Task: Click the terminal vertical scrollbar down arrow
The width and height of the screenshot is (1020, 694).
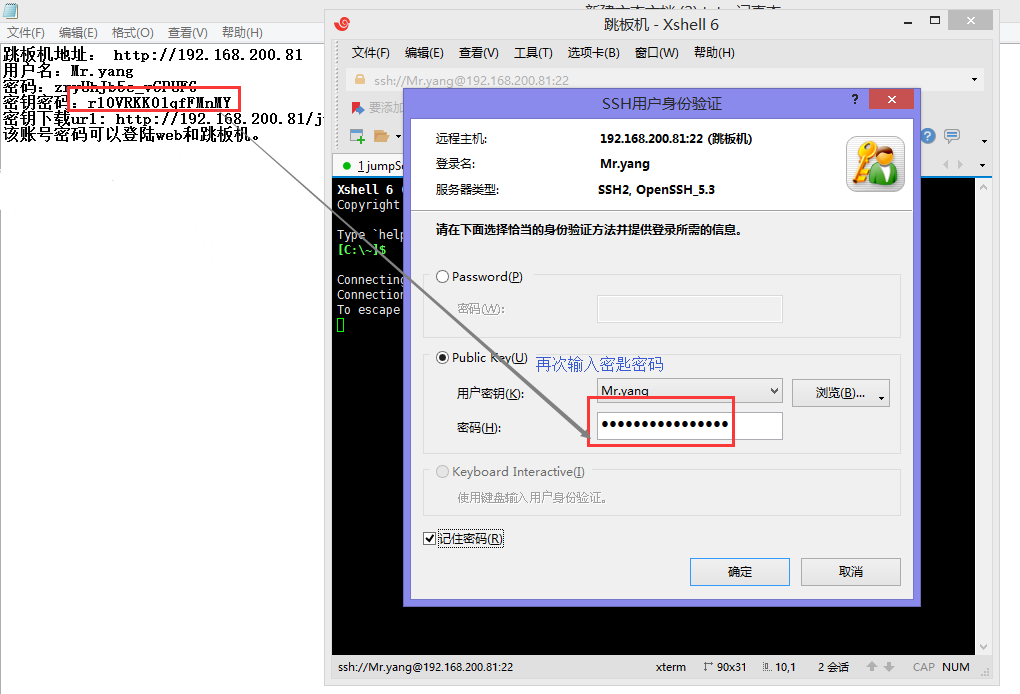Action: pos(984,647)
